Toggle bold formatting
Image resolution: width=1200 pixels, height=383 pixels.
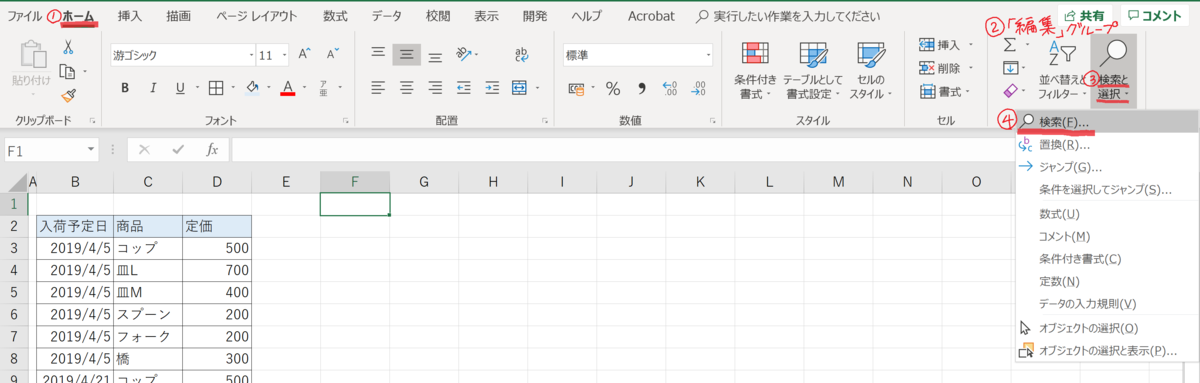tap(126, 88)
